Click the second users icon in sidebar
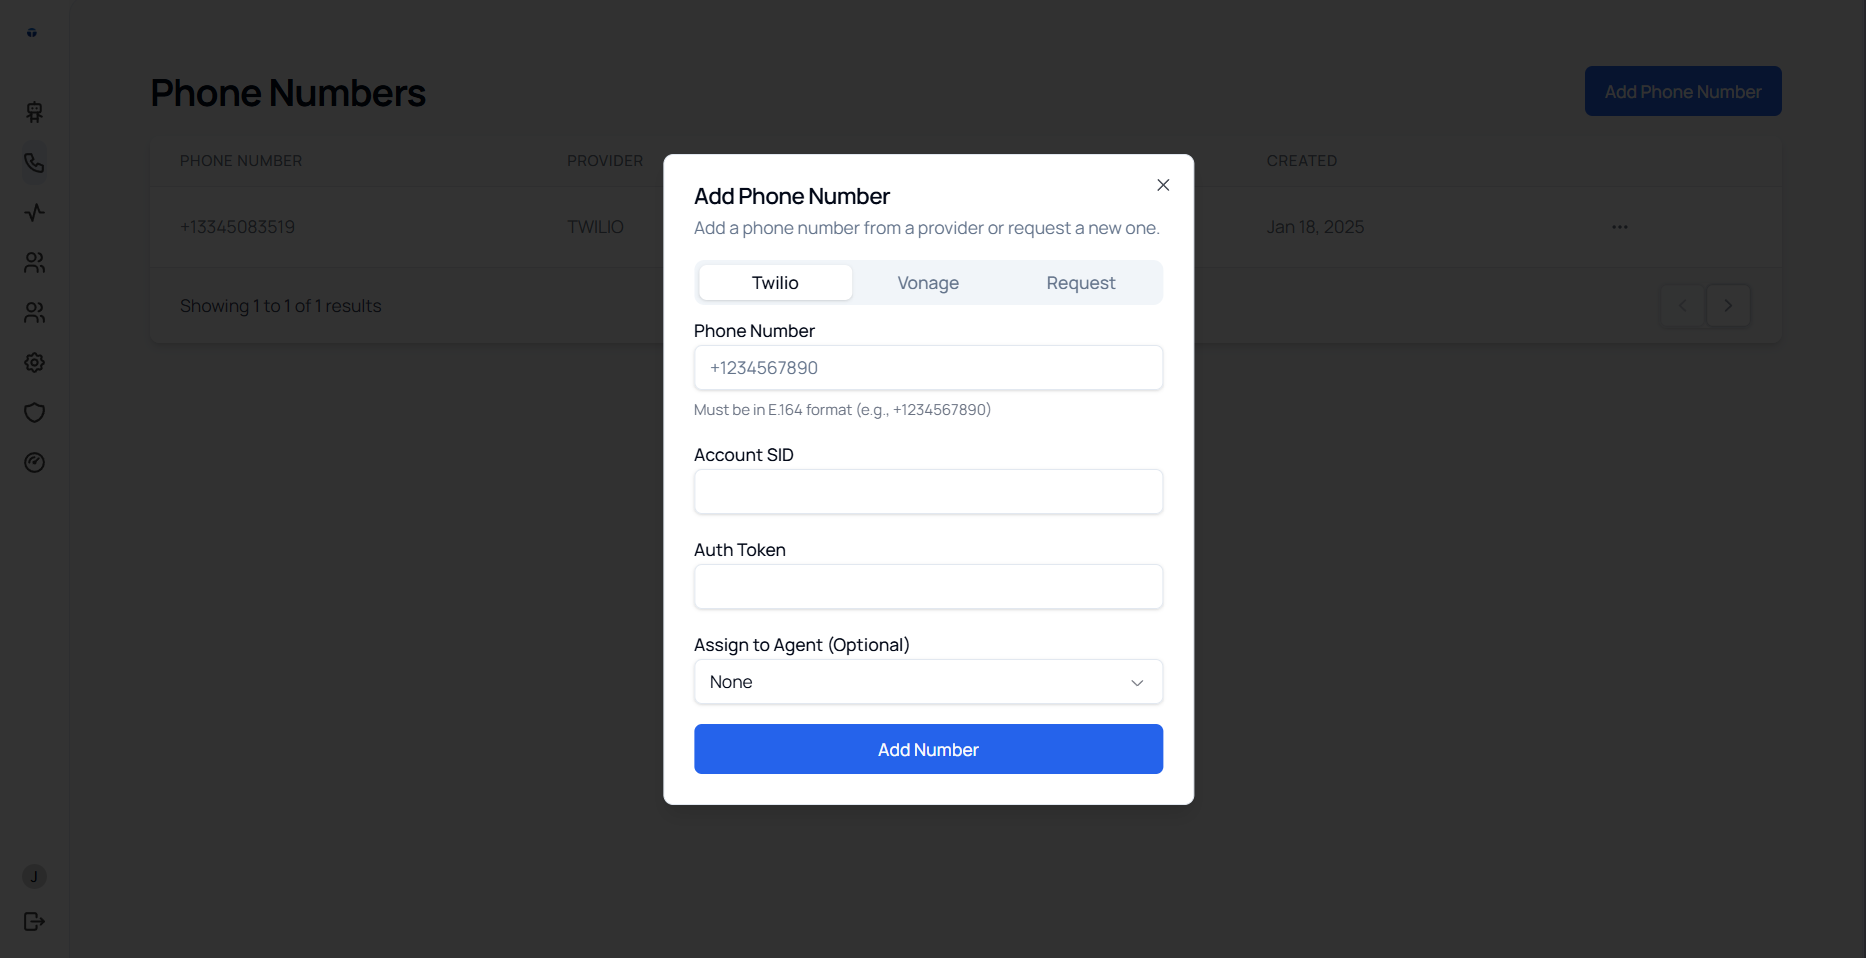1866x958 pixels. click(x=34, y=312)
